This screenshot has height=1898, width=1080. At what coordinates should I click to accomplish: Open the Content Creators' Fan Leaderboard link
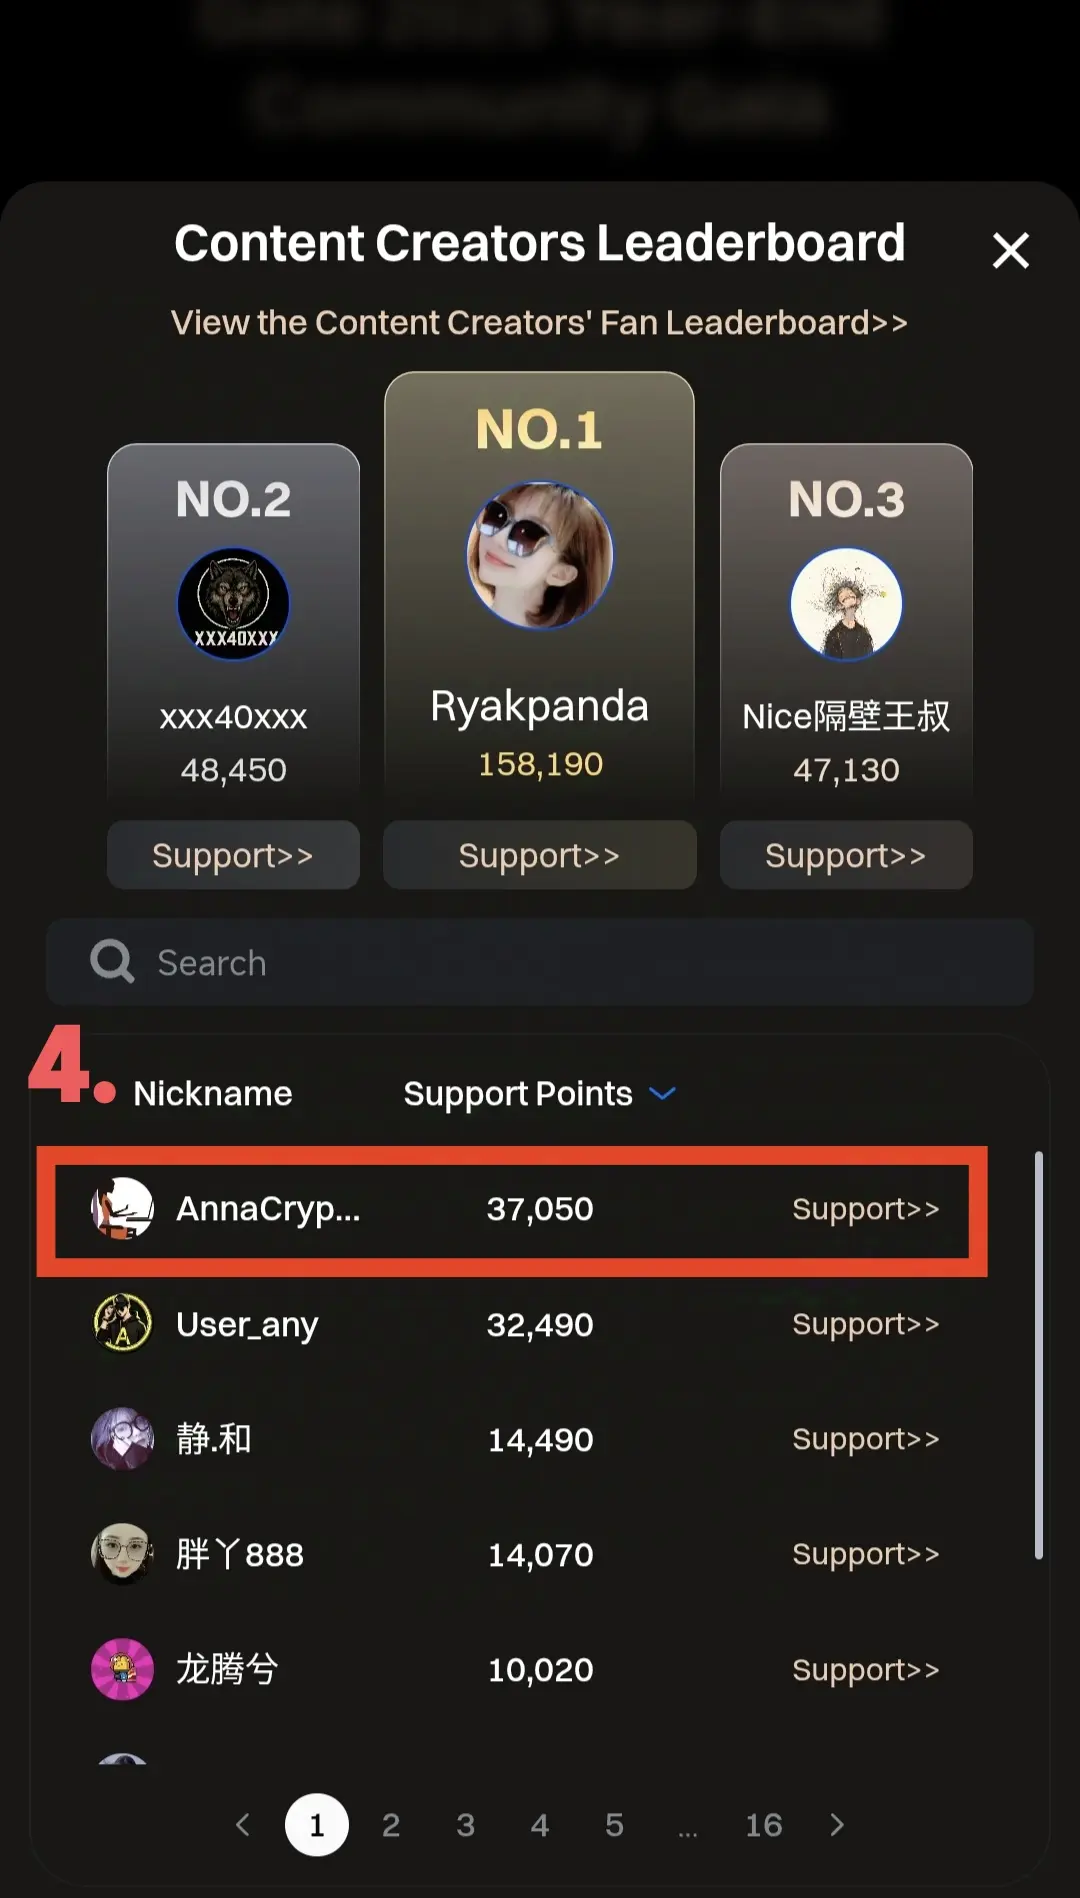pos(540,323)
